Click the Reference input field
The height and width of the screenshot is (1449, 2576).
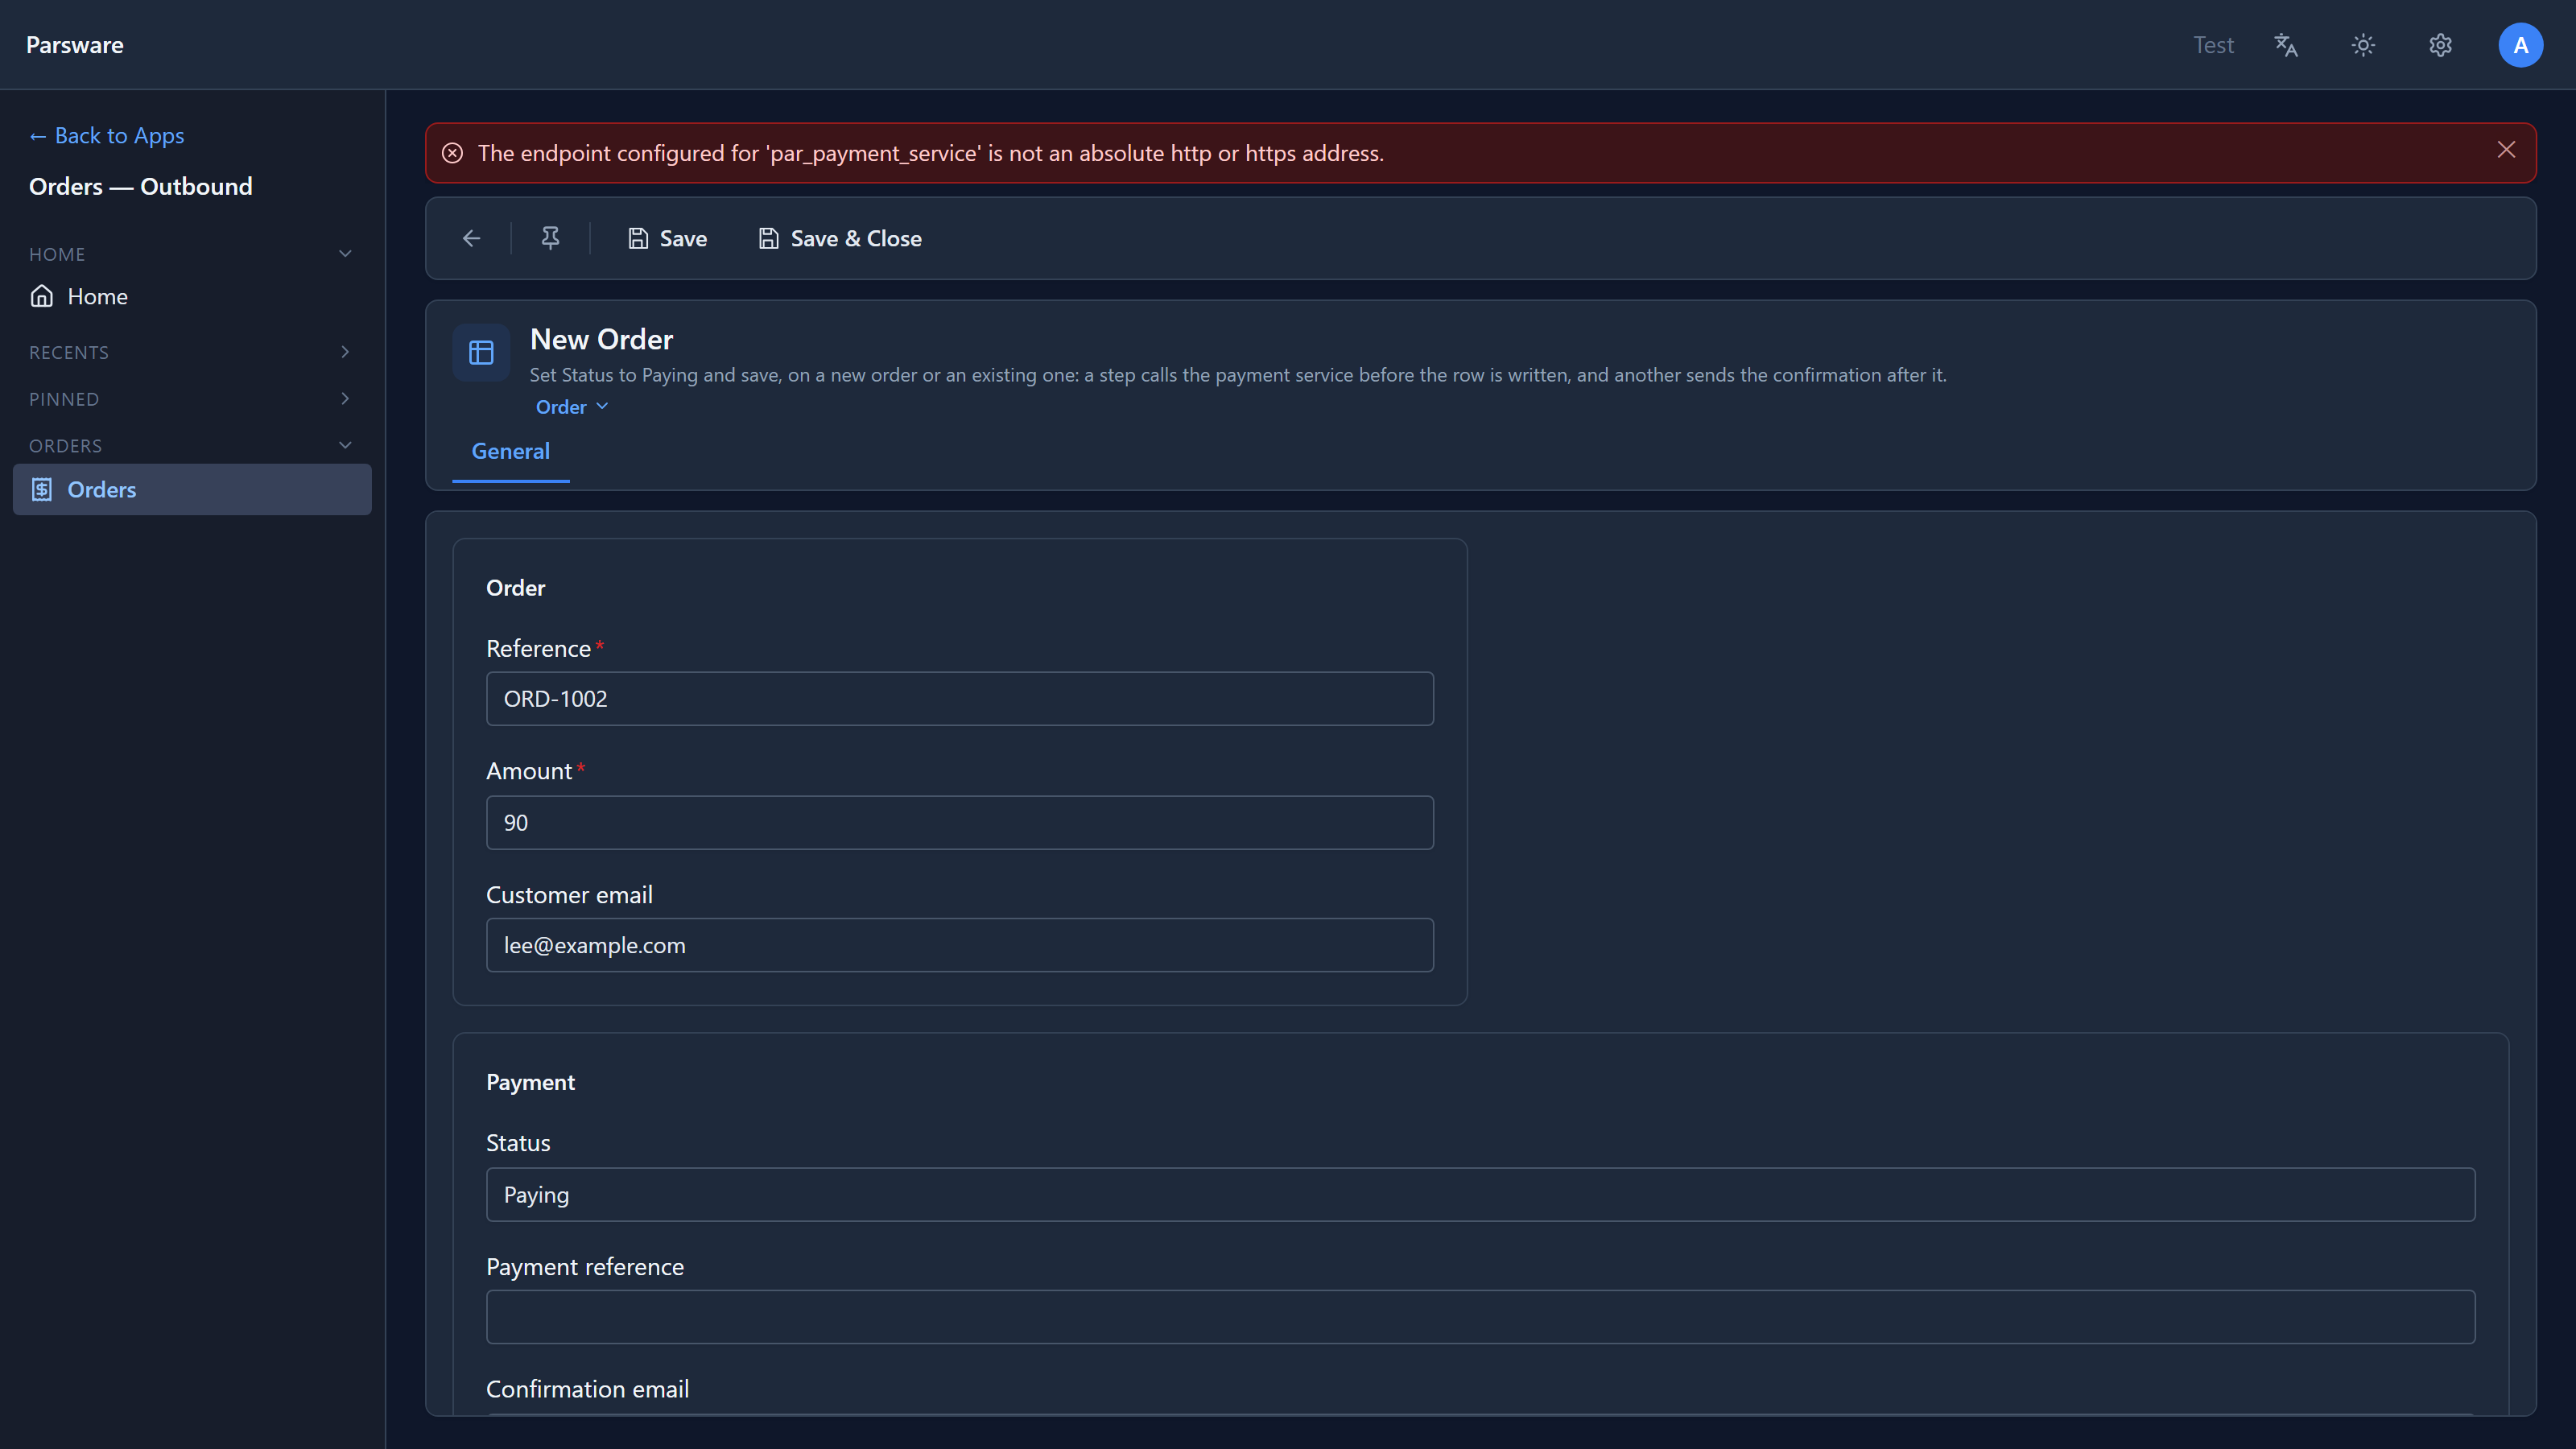(959, 698)
